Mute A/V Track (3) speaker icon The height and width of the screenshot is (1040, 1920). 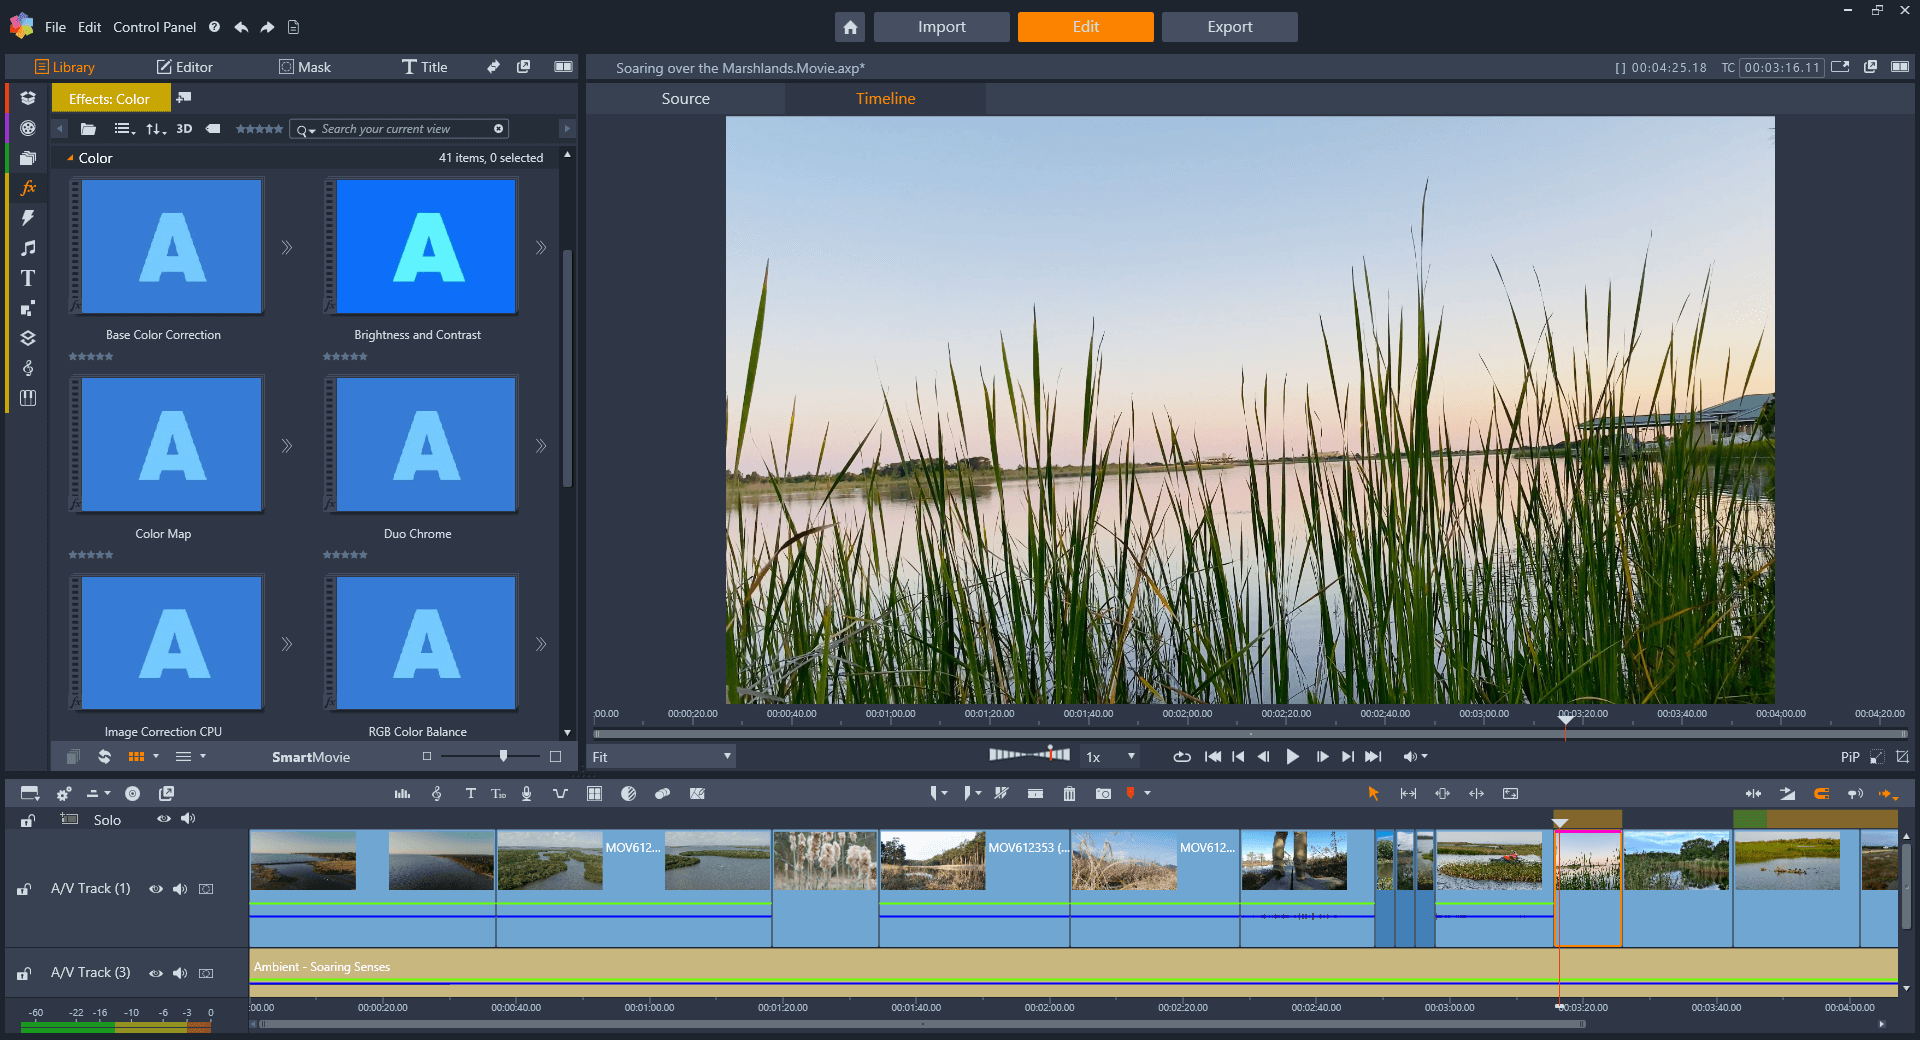[180, 973]
